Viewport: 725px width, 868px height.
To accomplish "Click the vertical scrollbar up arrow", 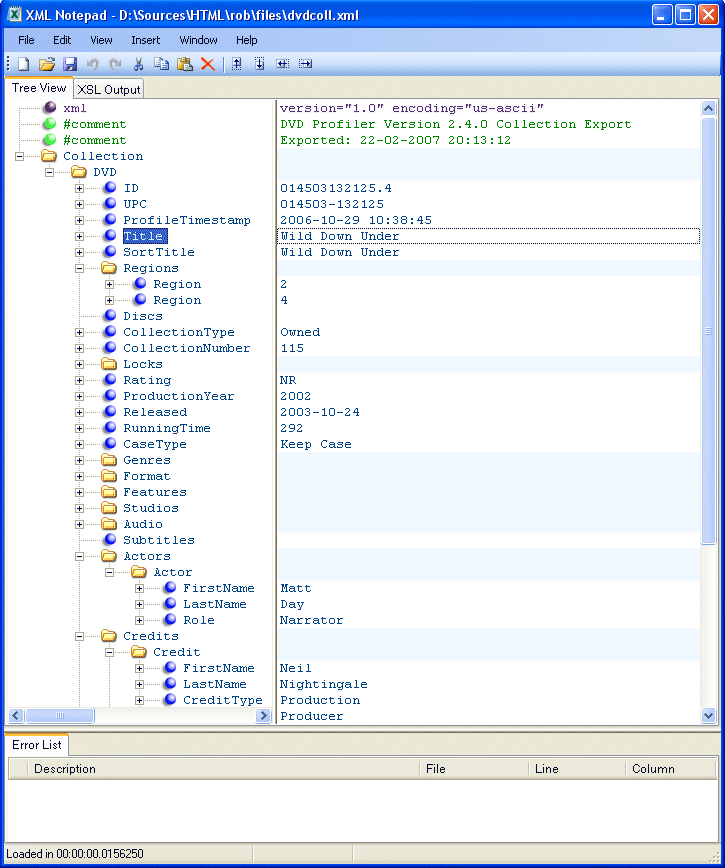I will click(x=708, y=108).
